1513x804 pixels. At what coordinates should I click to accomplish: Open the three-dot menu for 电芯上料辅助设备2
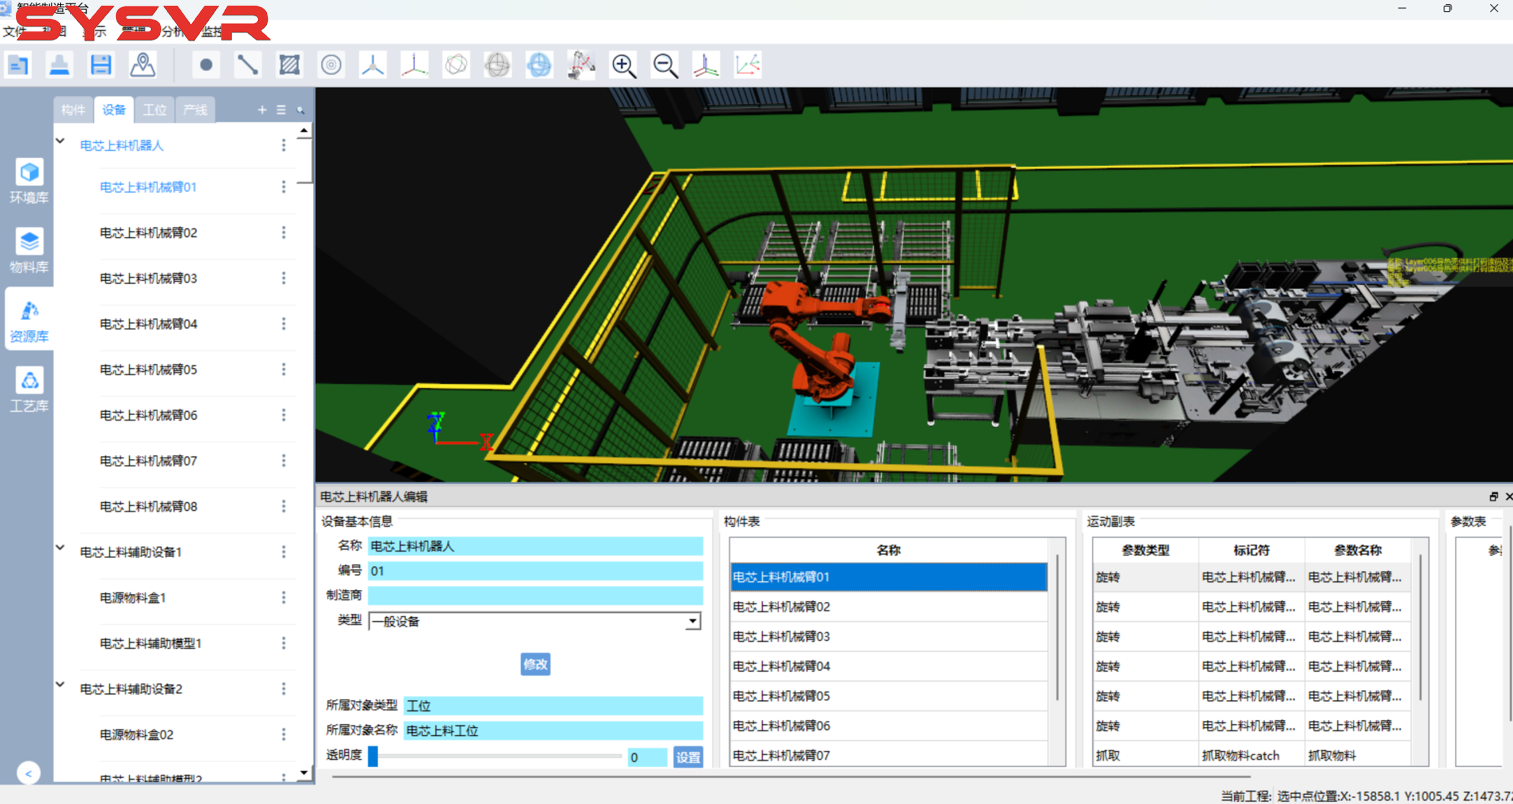[284, 689]
